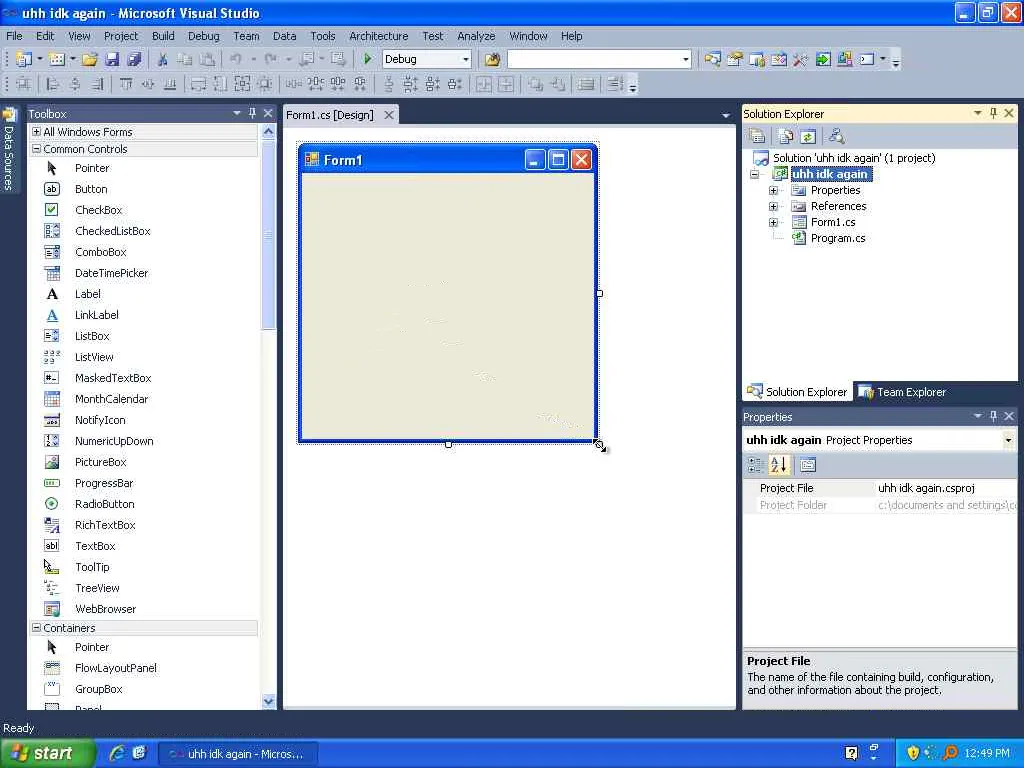Toggle auto-hide pin on Solution Explorer

(993, 113)
